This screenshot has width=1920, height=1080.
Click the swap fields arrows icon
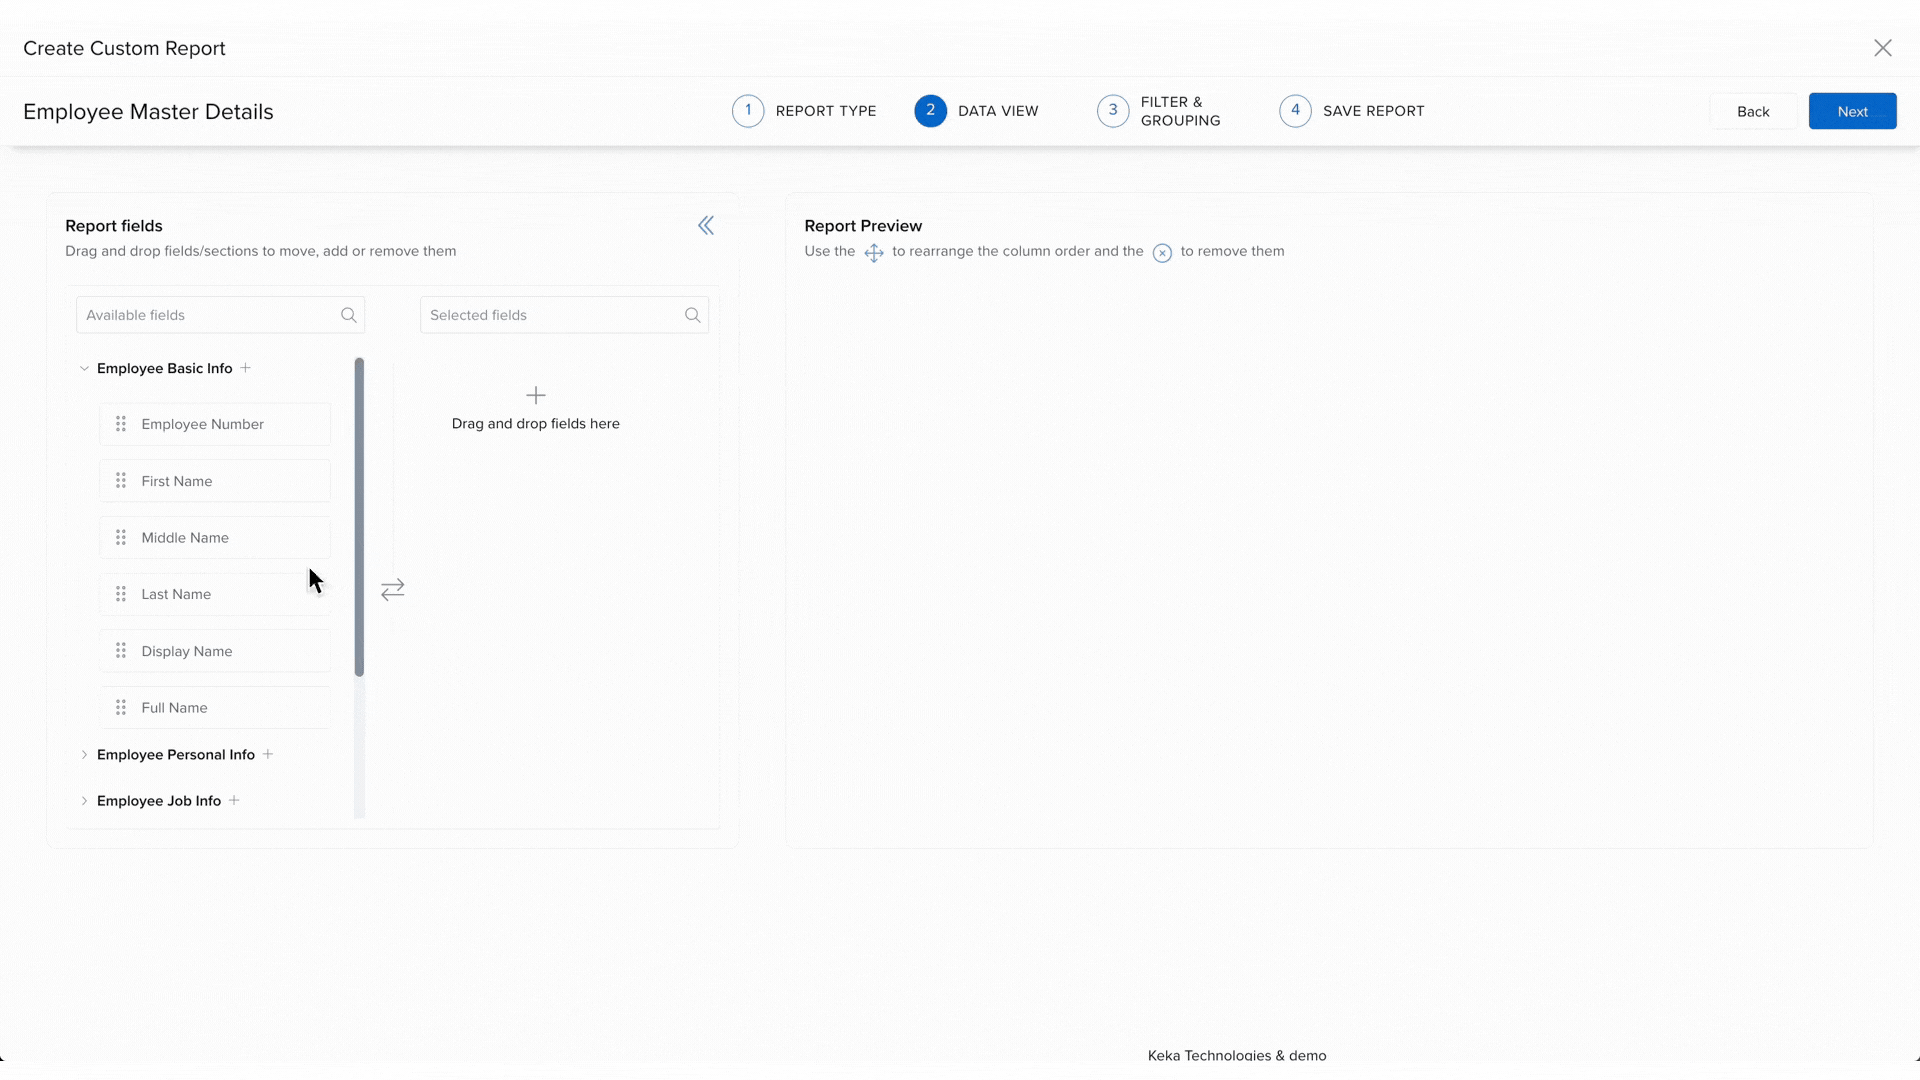click(x=393, y=589)
